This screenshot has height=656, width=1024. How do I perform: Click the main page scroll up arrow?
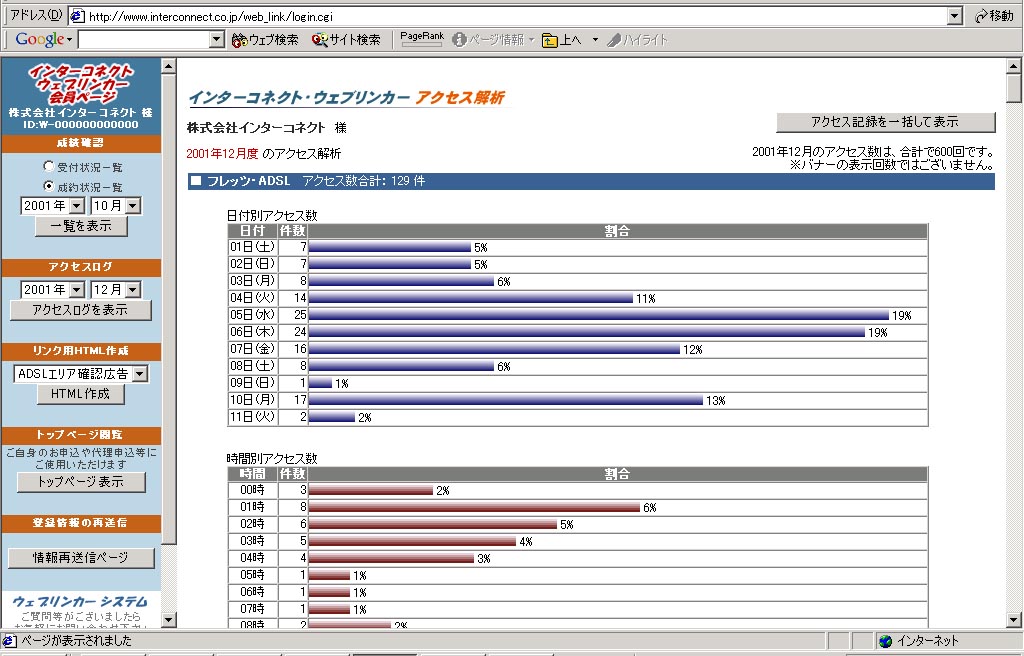1013,66
